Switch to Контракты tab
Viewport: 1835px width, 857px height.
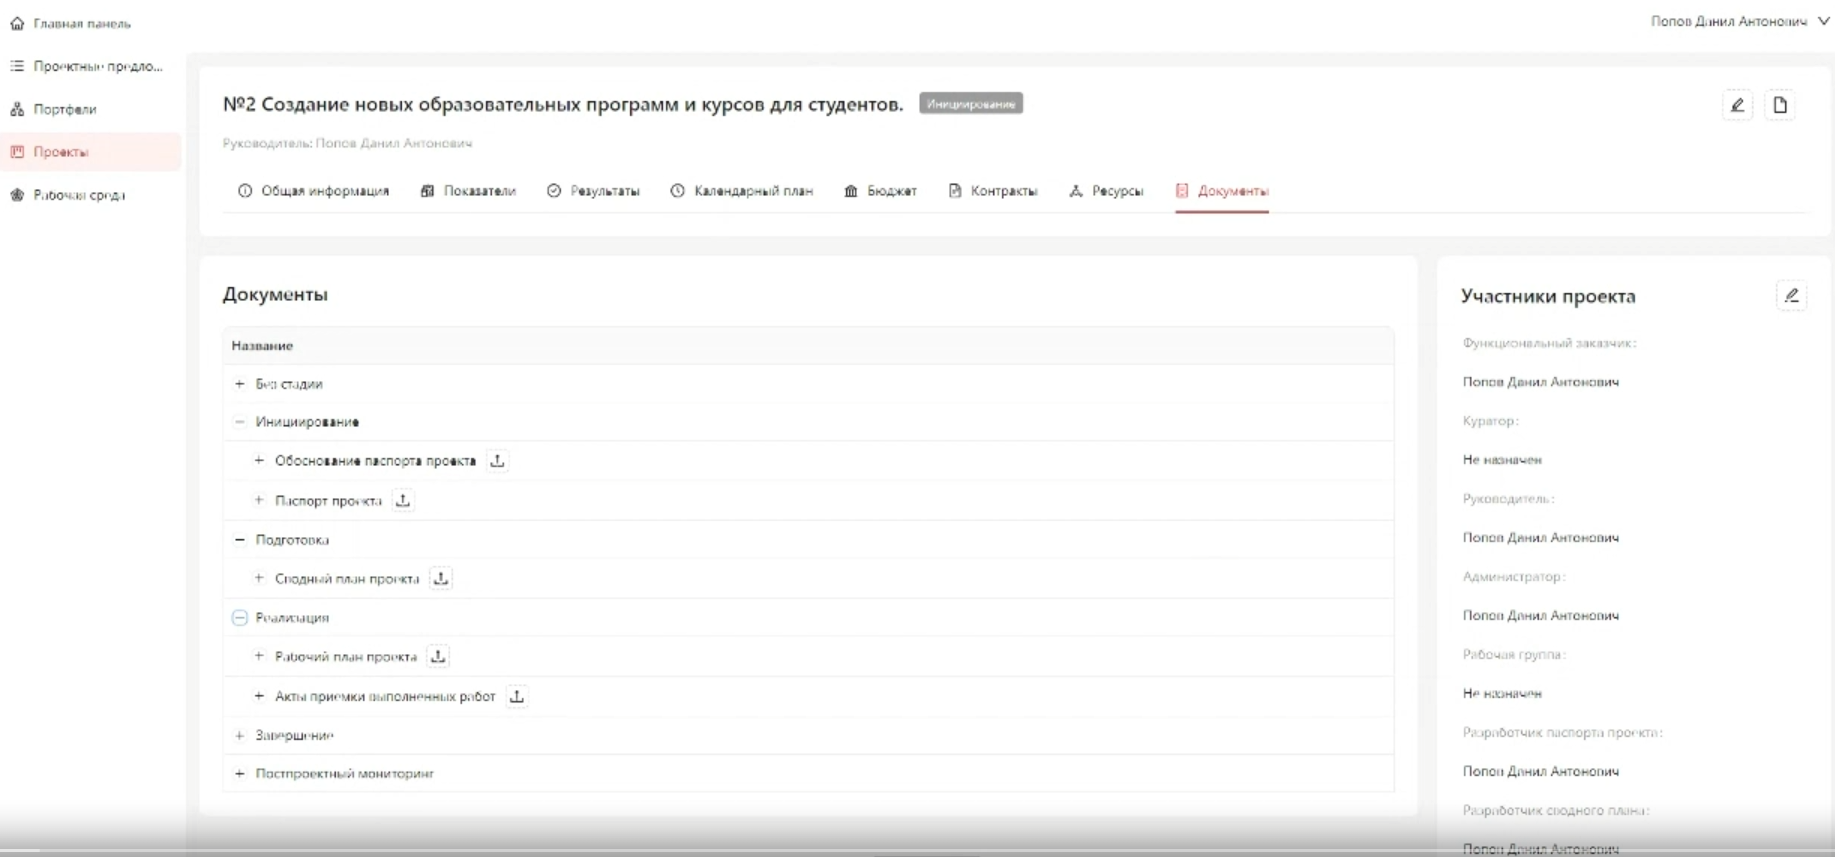click(992, 191)
